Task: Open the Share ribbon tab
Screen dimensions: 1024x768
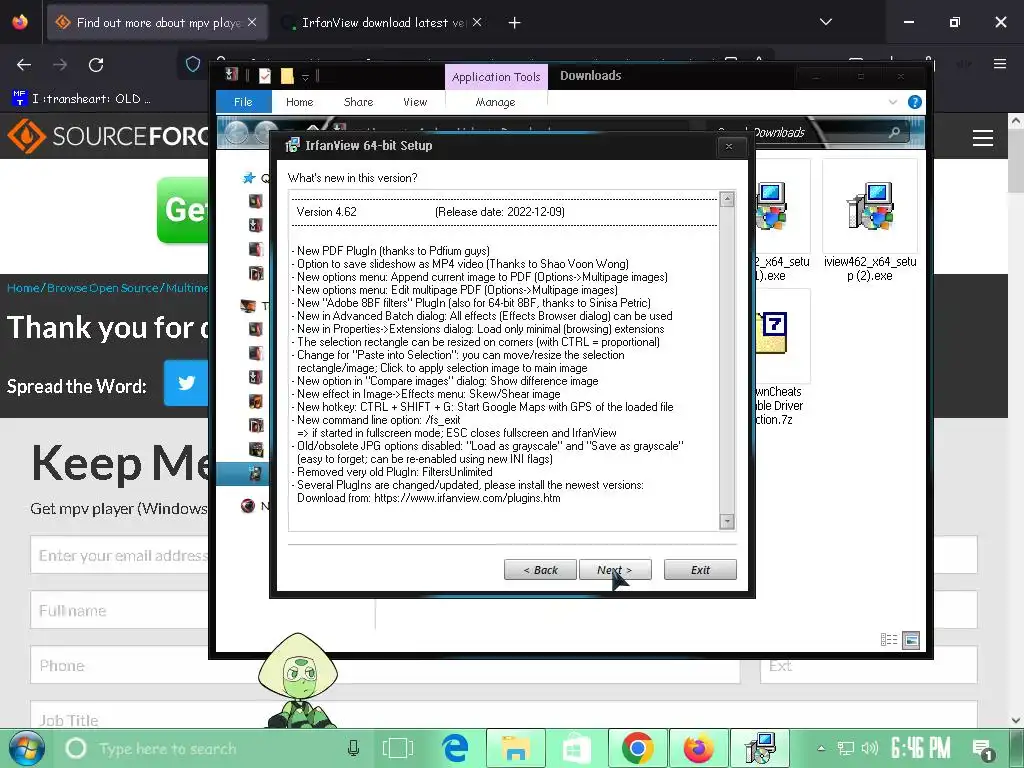Action: 359,102
